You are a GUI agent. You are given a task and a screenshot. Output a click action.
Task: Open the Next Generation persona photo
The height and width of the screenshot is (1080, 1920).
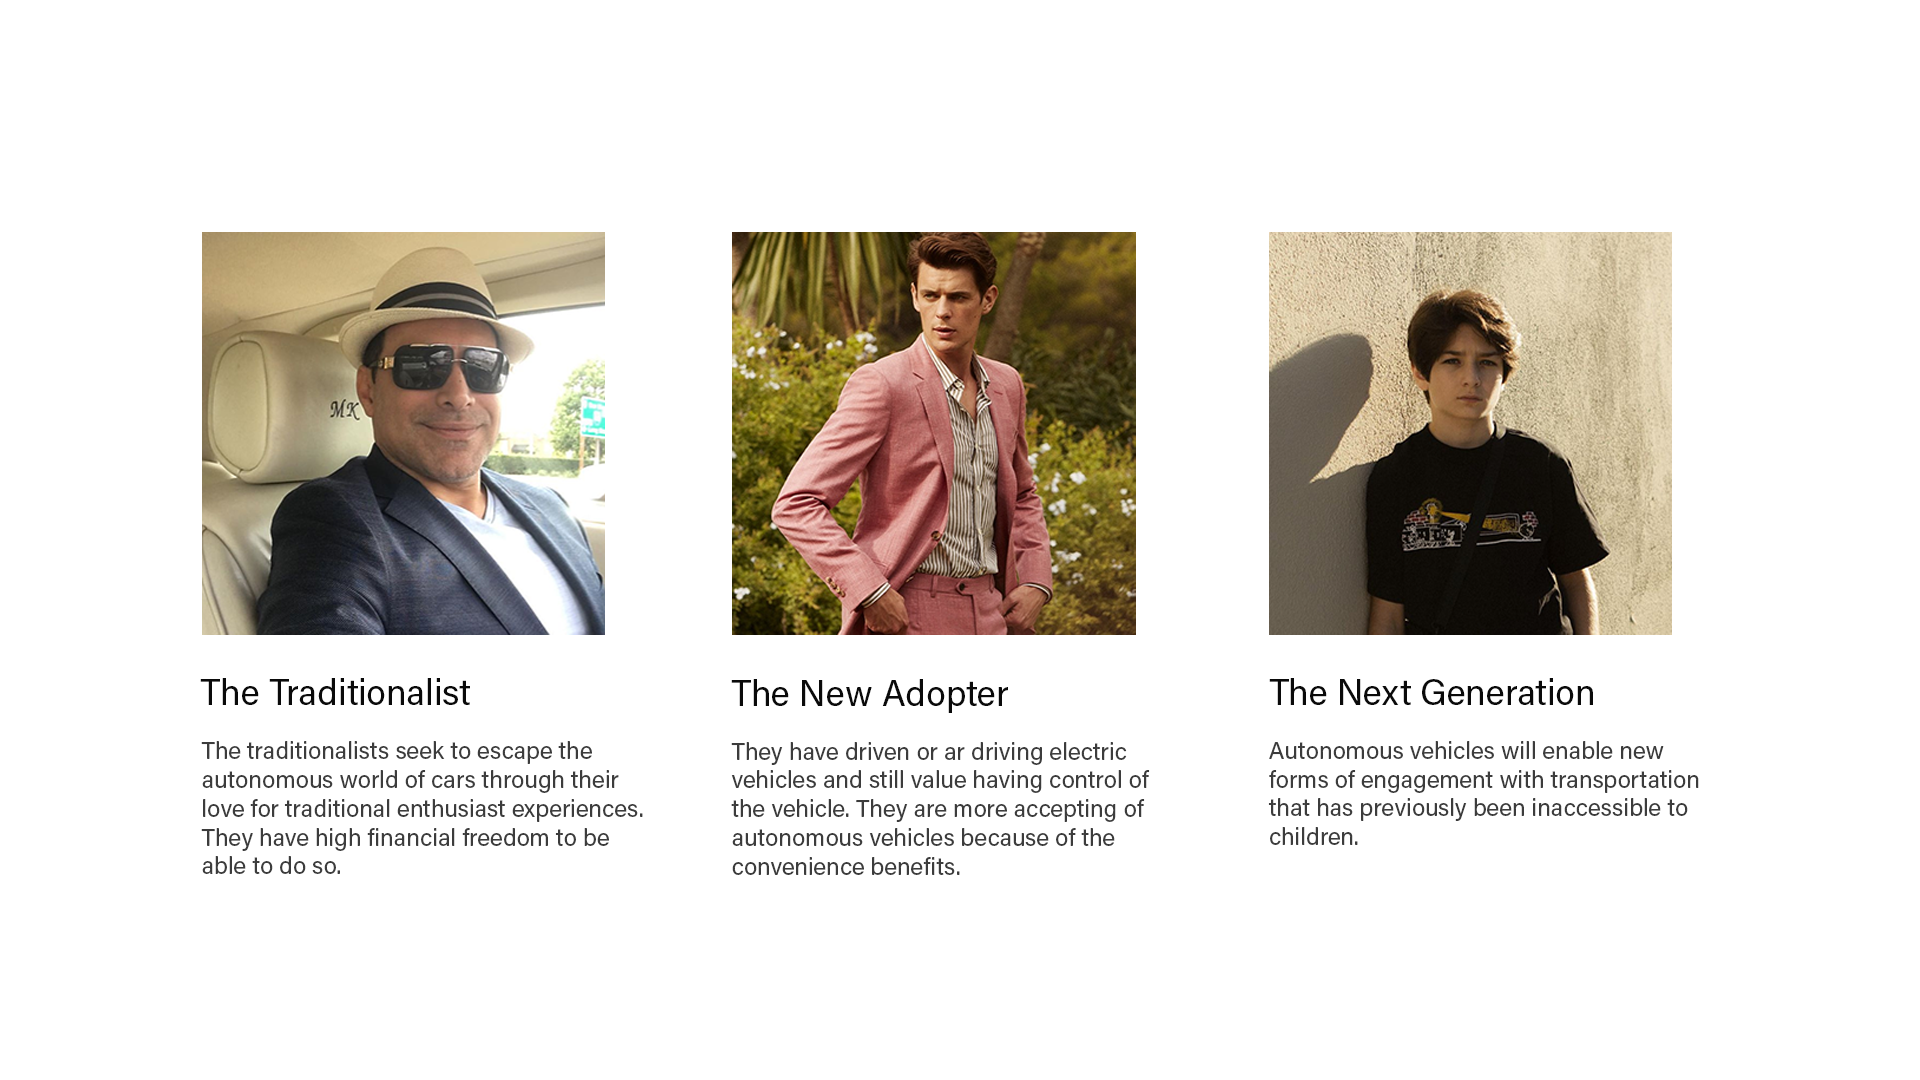[x=1470, y=433]
